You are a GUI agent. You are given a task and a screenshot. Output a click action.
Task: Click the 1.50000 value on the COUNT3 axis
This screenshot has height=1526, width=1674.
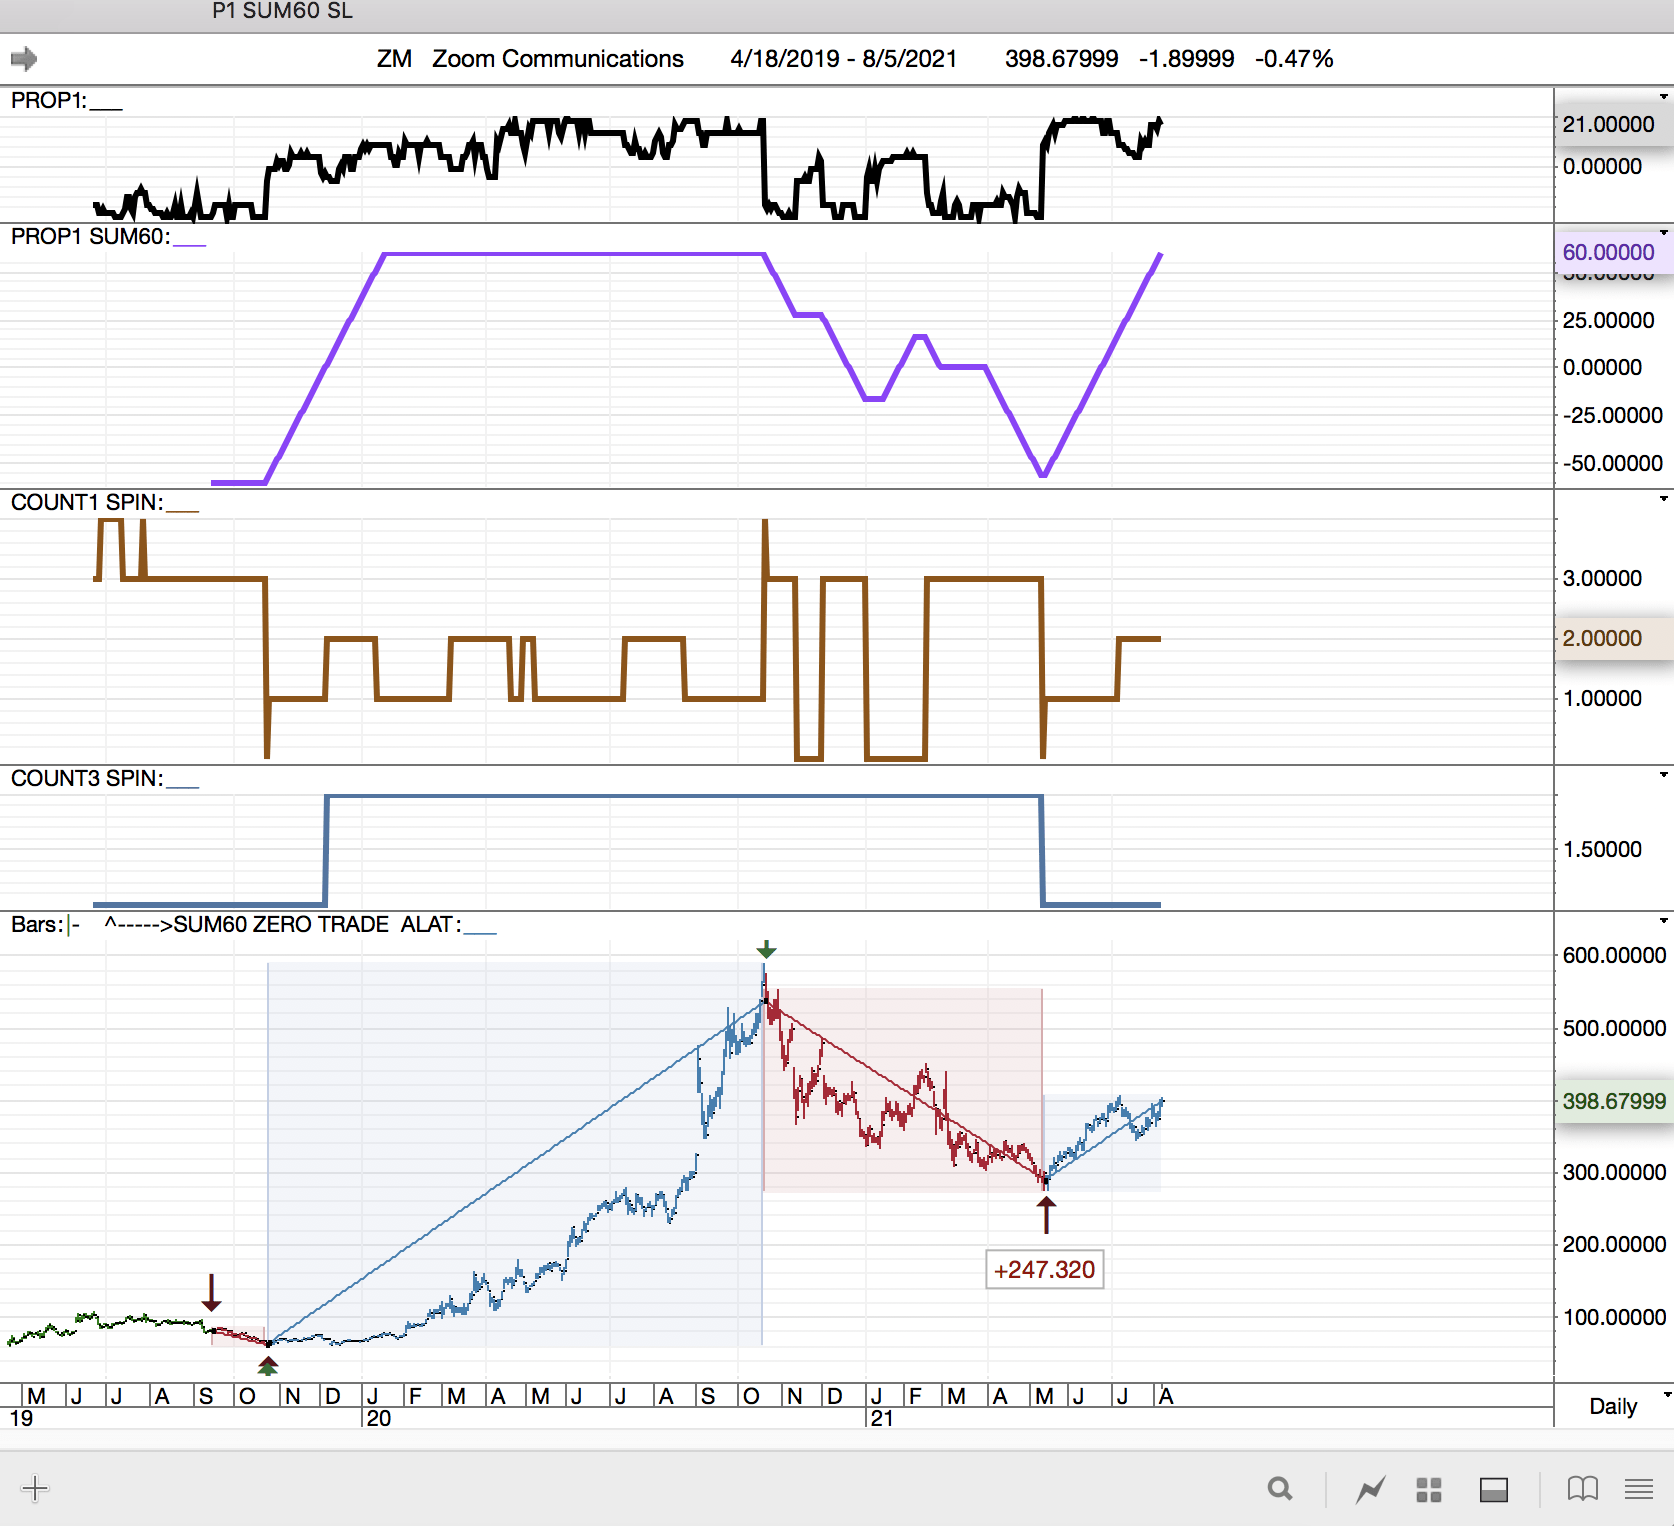coord(1602,849)
